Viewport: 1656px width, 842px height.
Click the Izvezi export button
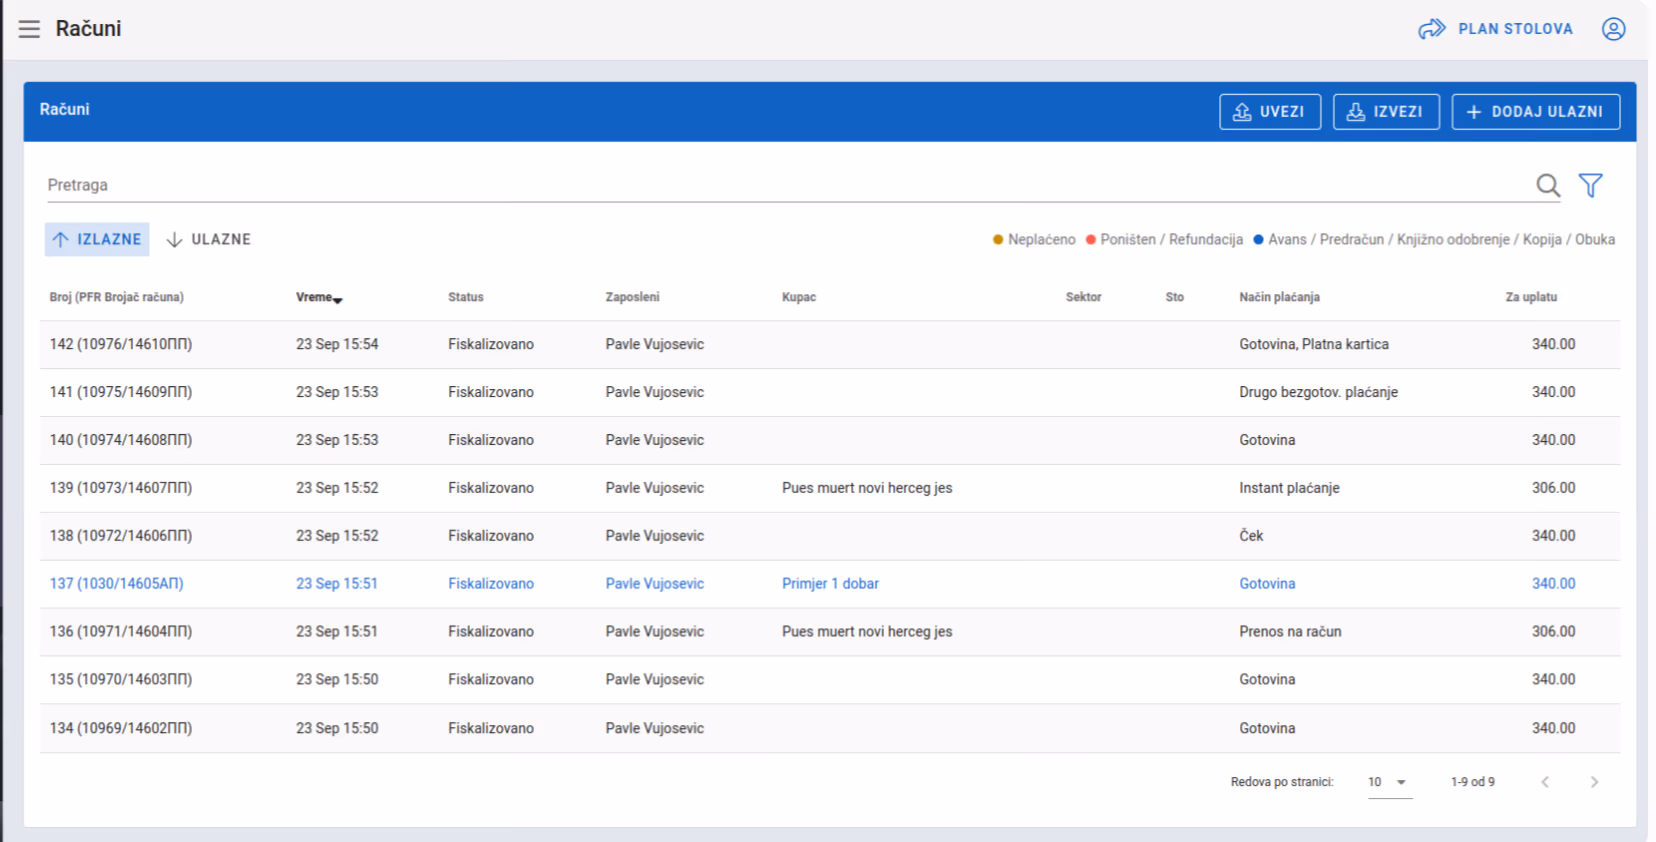click(x=1386, y=112)
